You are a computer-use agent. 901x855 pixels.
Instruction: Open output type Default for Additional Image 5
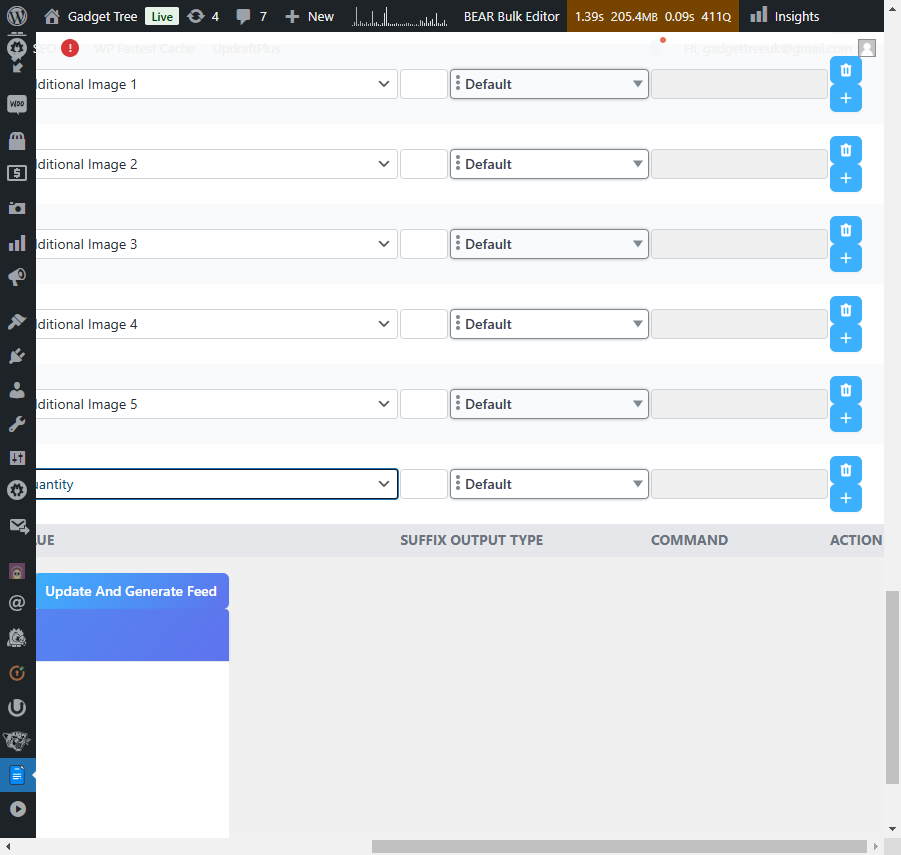pyautogui.click(x=549, y=404)
